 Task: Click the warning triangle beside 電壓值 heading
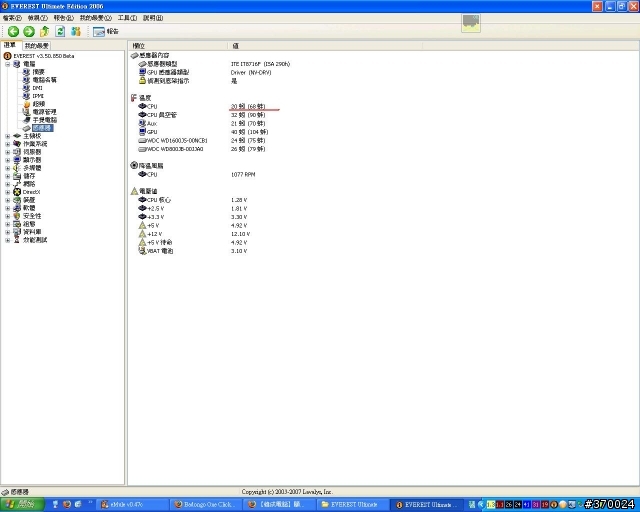[x=134, y=191]
